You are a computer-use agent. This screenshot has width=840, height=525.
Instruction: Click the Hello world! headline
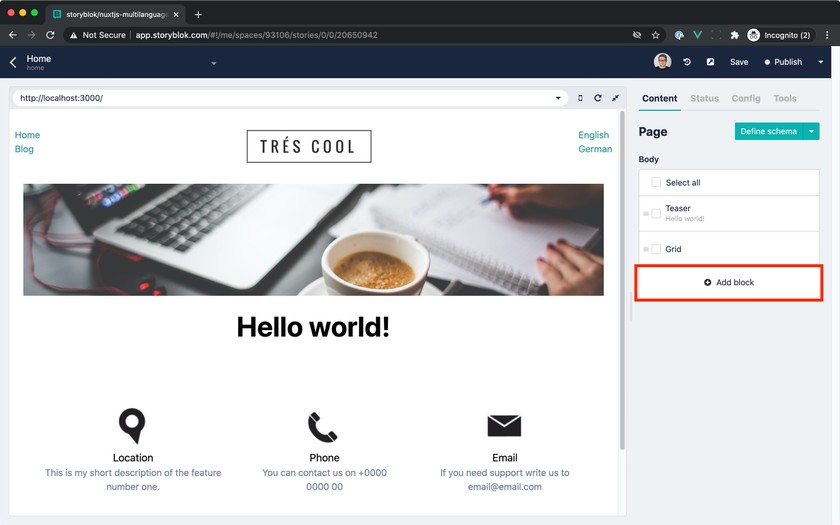[x=313, y=327]
